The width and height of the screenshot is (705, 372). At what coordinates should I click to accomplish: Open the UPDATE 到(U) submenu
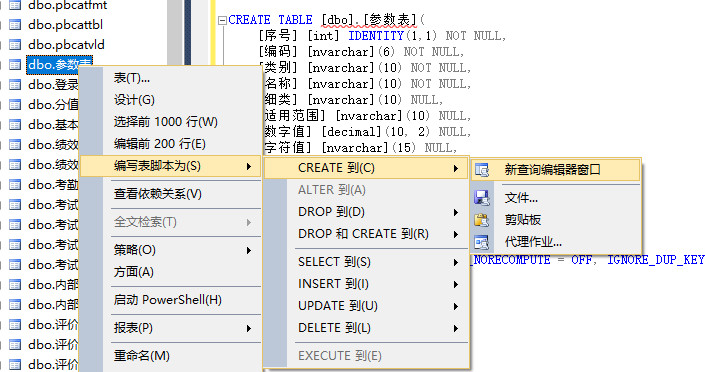[x=366, y=306]
